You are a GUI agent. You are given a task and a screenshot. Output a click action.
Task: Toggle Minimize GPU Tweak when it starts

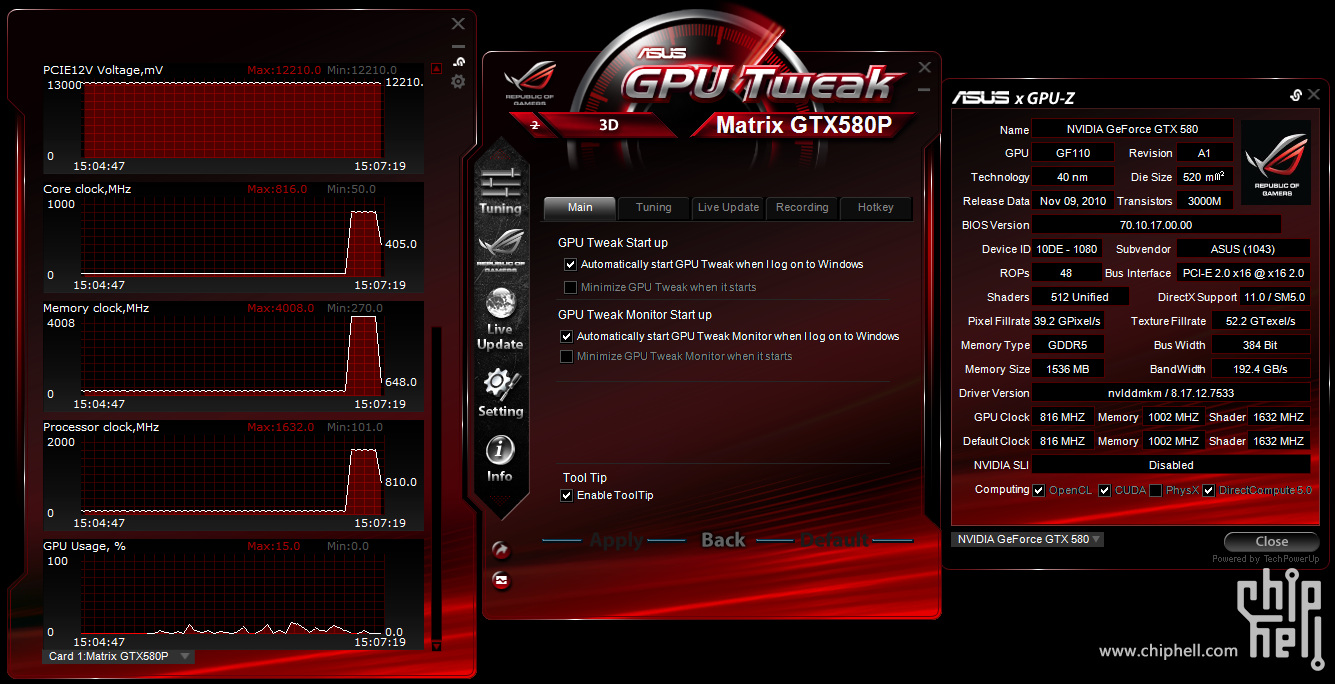coord(571,287)
